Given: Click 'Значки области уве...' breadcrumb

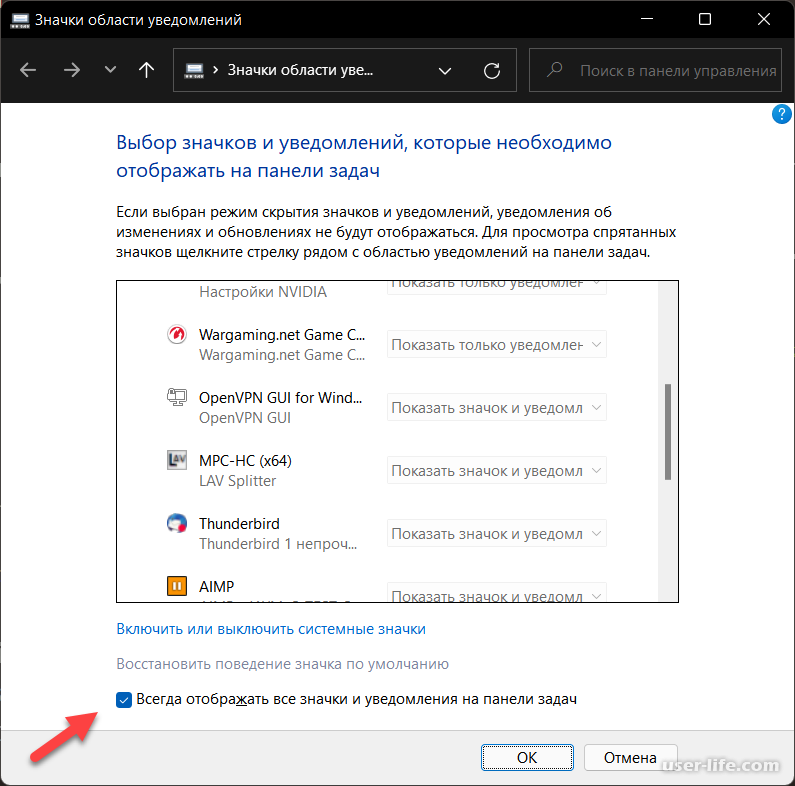Looking at the screenshot, I should (300, 70).
